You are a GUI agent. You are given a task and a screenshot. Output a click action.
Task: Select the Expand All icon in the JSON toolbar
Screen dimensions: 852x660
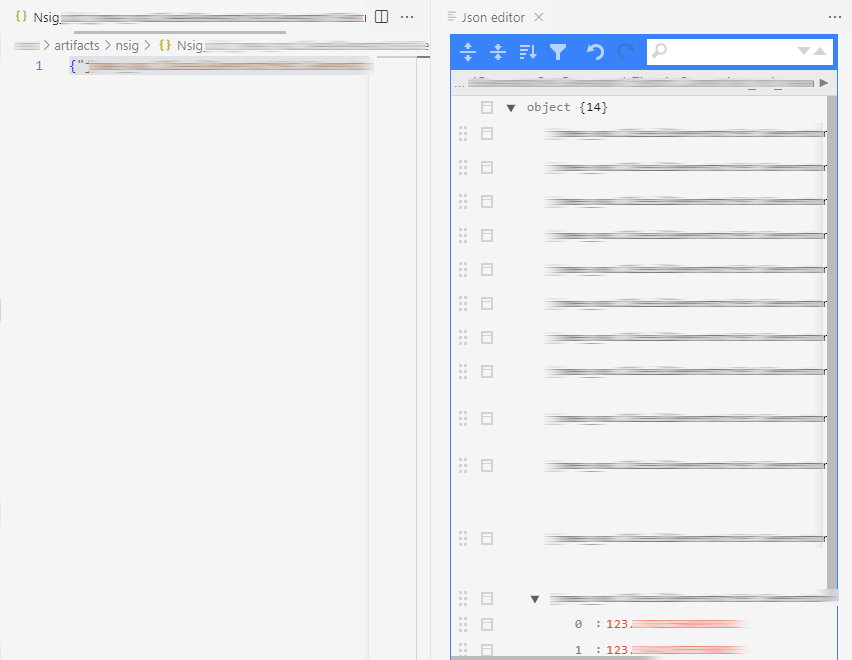(468, 52)
